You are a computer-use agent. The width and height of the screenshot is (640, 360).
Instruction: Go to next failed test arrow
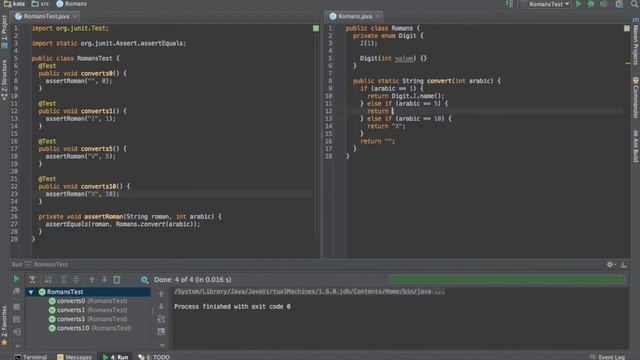104,280
